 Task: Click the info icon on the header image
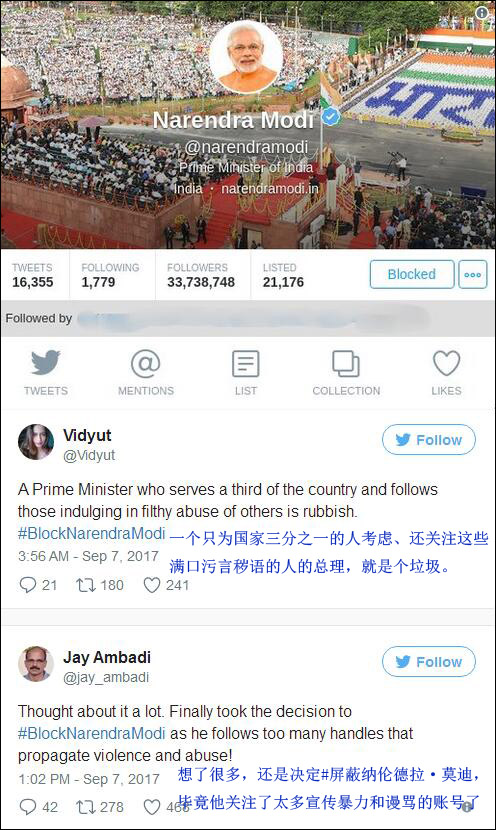pos(482,13)
